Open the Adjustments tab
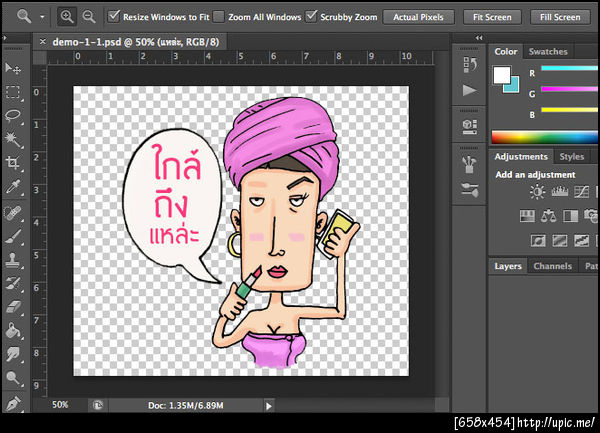Viewport: 600px width, 433px height. [x=521, y=157]
